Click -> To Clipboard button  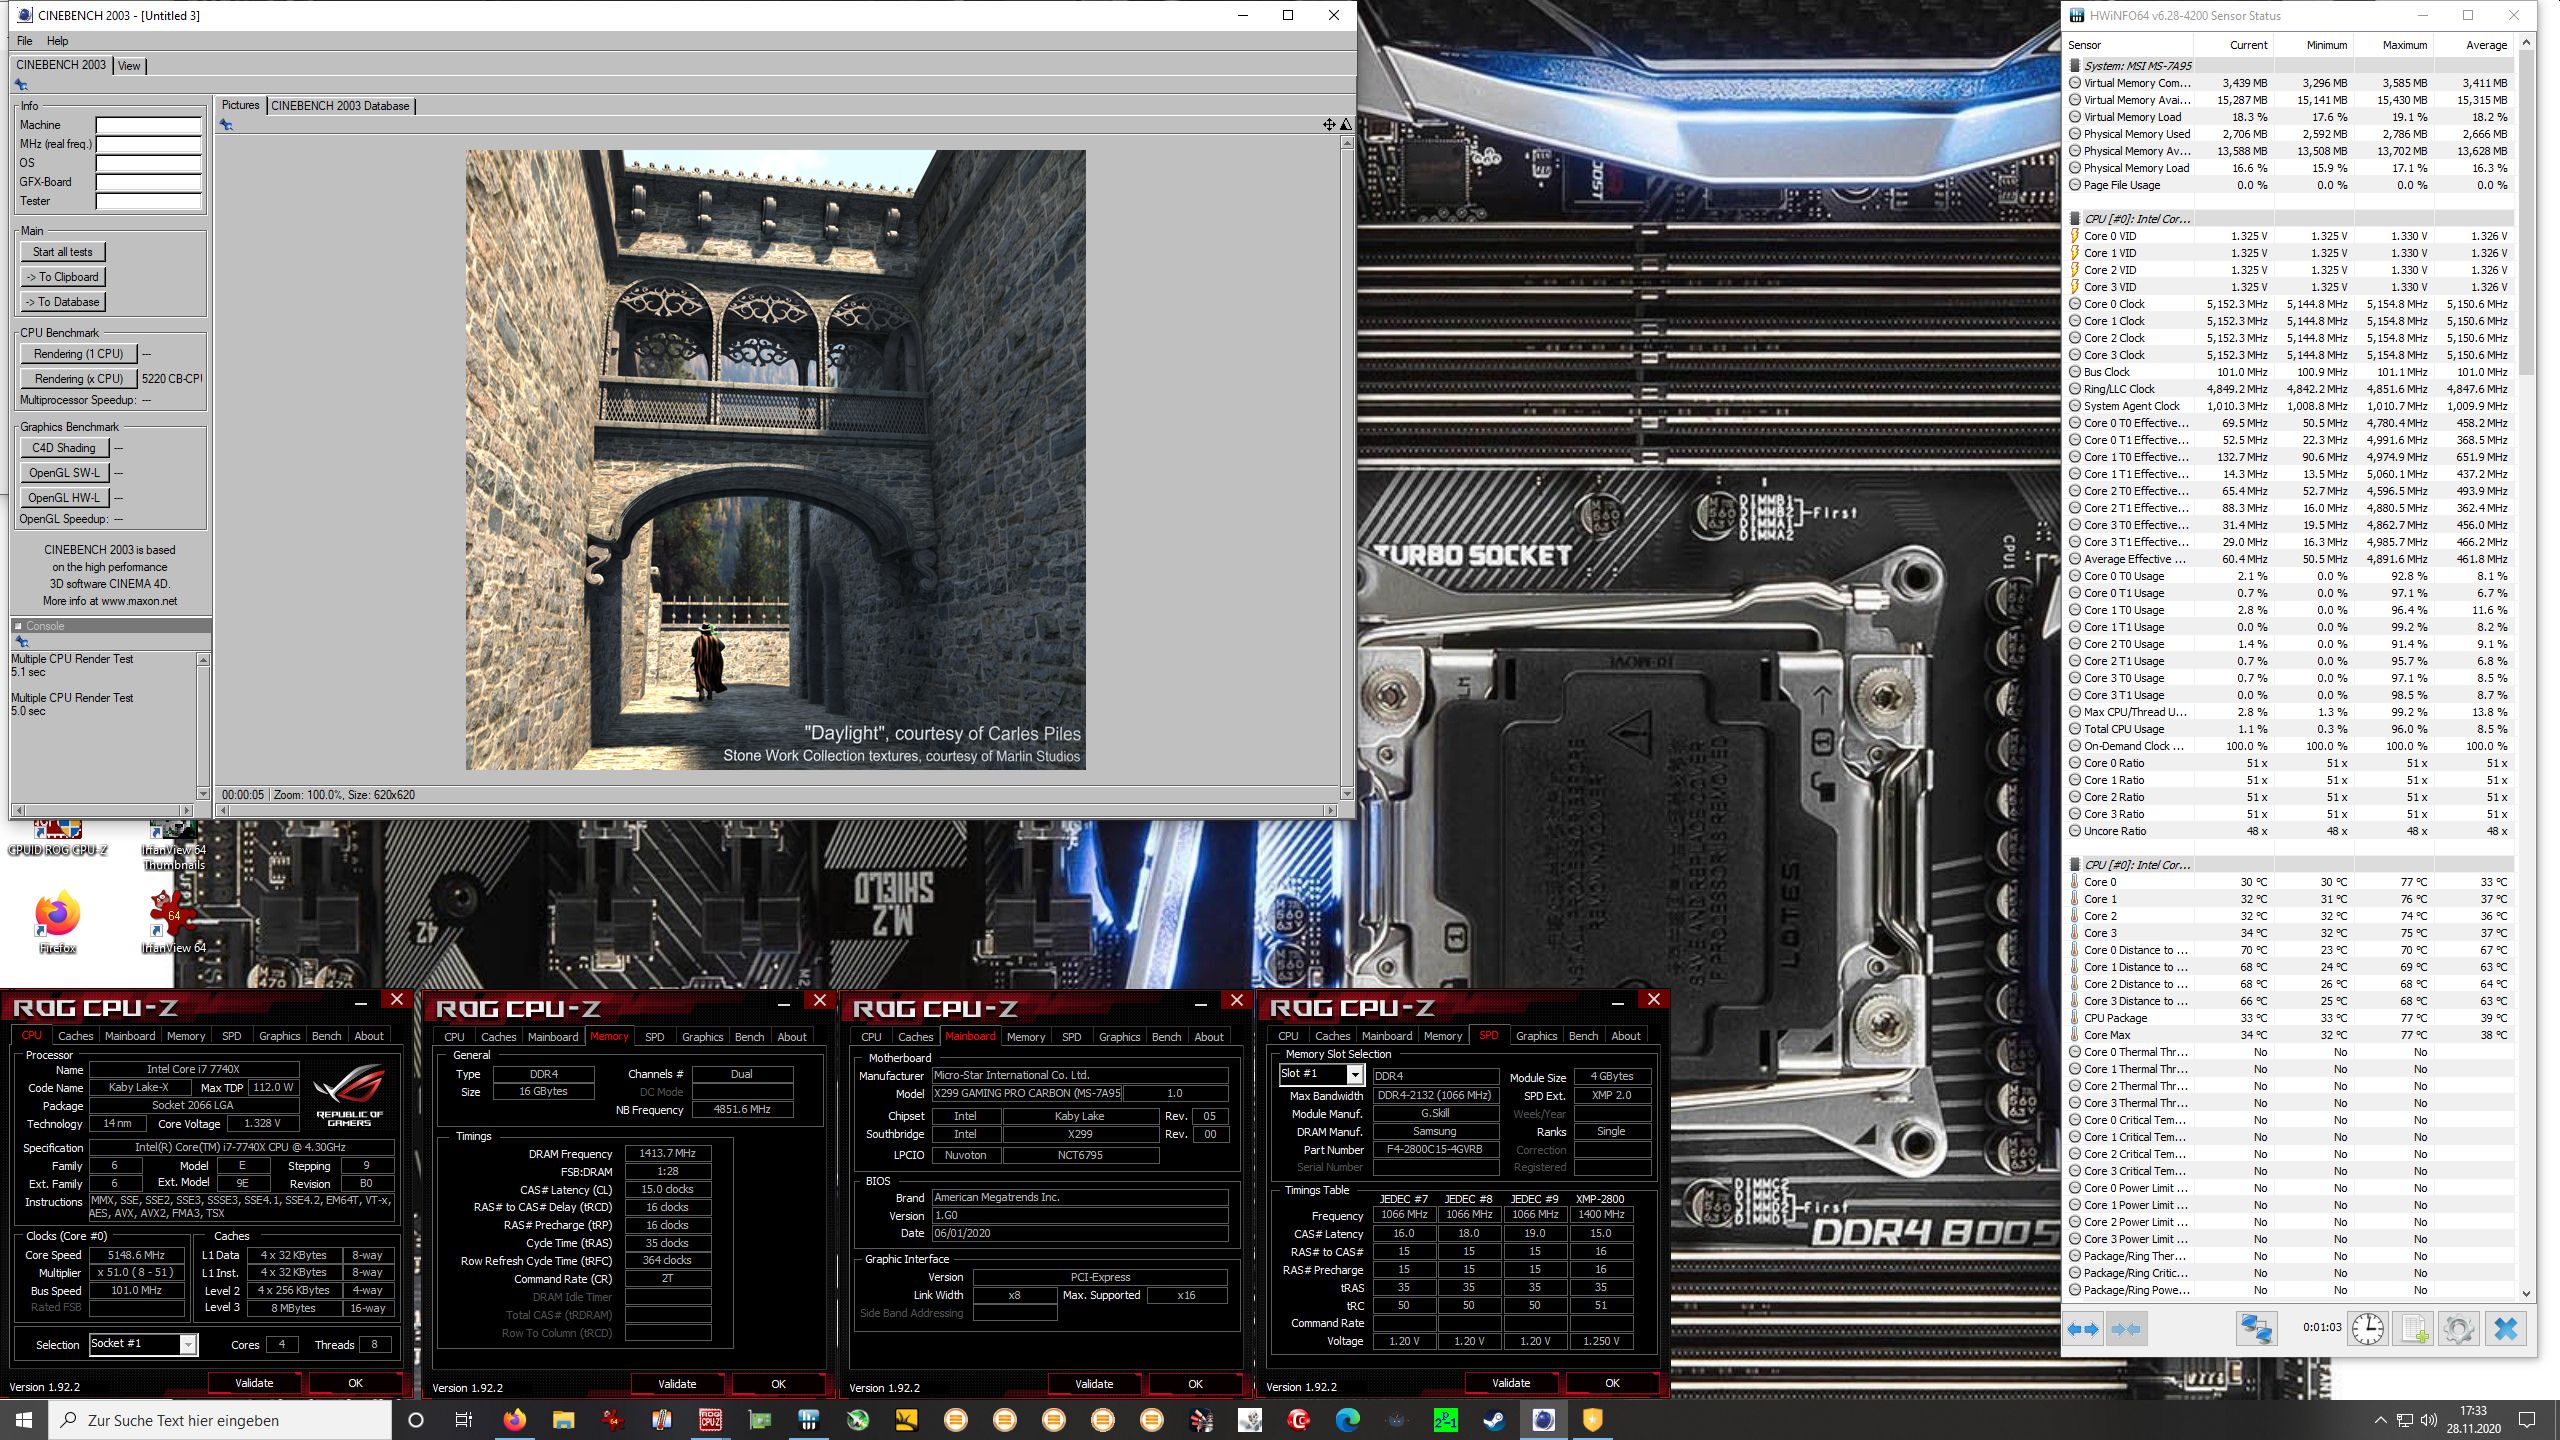tap(63, 277)
